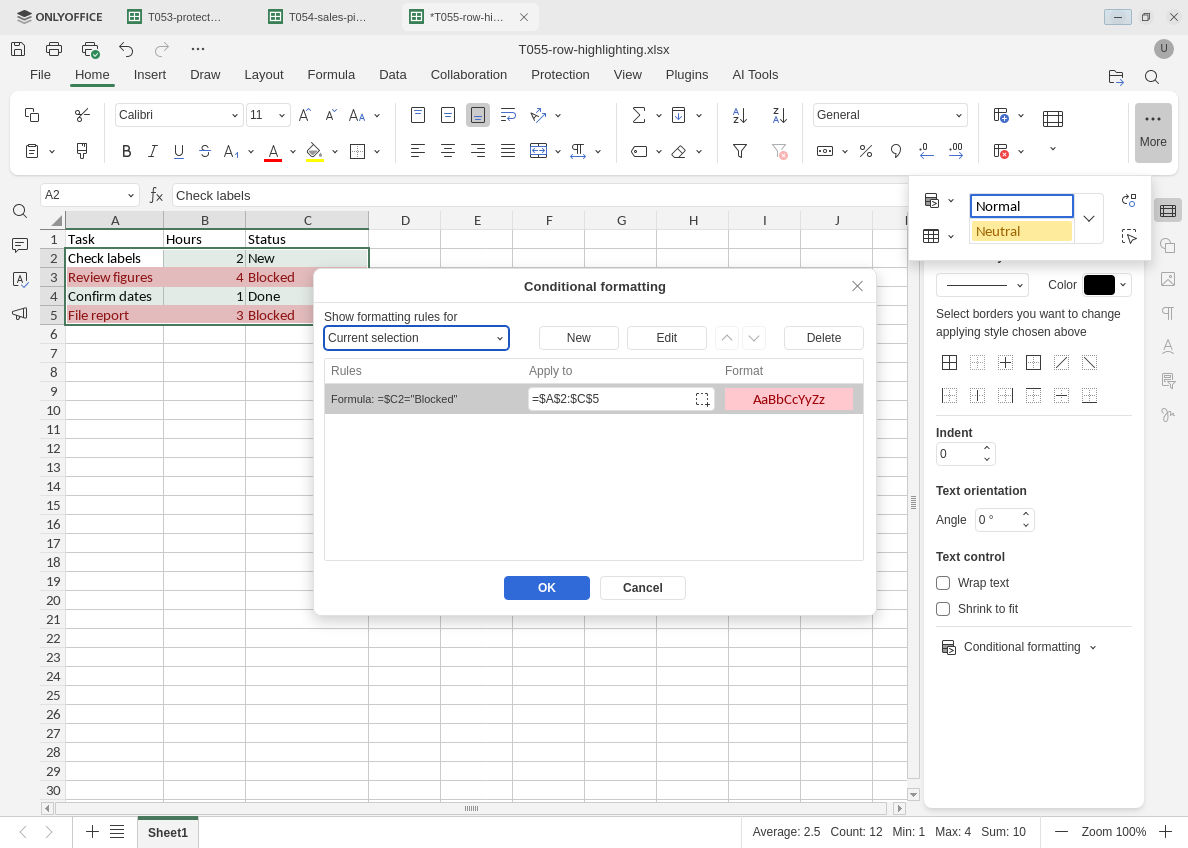The height and width of the screenshot is (848, 1188).
Task: Open the Spellcheck icon in left sidebar
Action: point(20,279)
